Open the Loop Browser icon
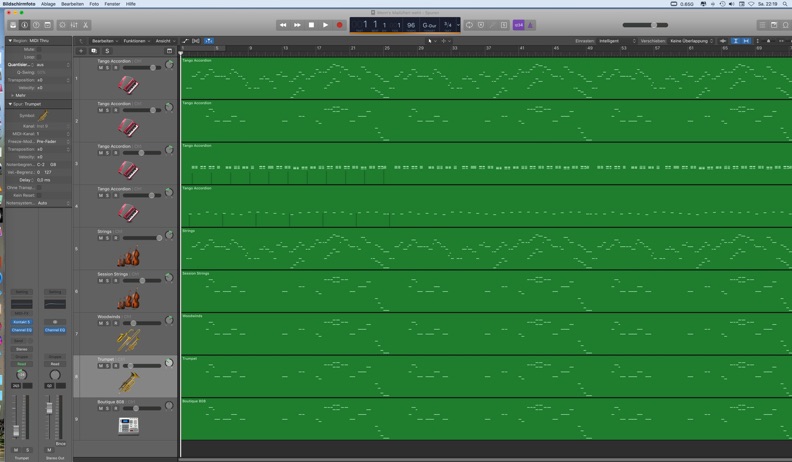 (785, 25)
